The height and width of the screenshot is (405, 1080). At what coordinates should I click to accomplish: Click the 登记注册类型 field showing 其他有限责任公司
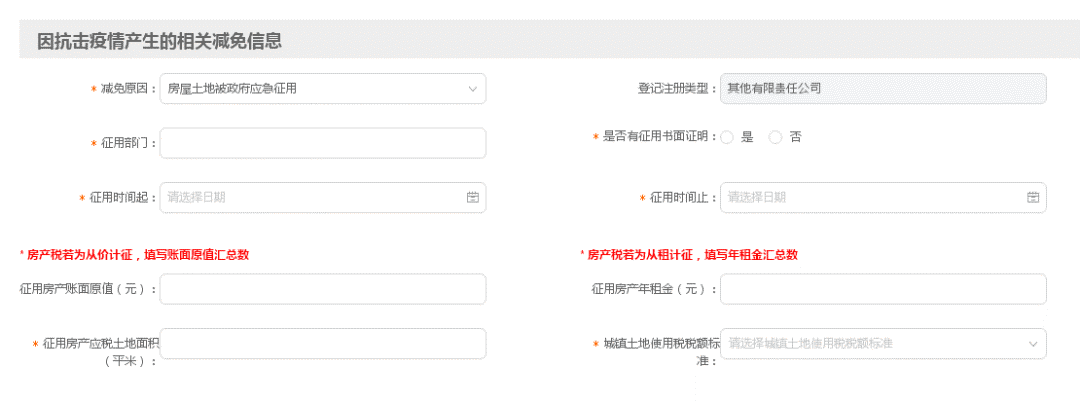pyautogui.click(x=882, y=89)
